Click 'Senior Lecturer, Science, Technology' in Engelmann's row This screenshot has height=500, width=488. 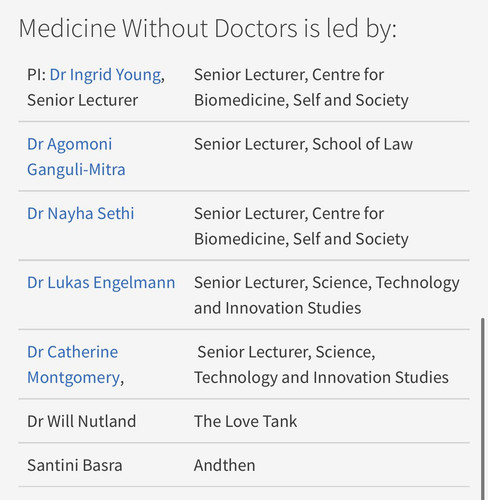(327, 283)
